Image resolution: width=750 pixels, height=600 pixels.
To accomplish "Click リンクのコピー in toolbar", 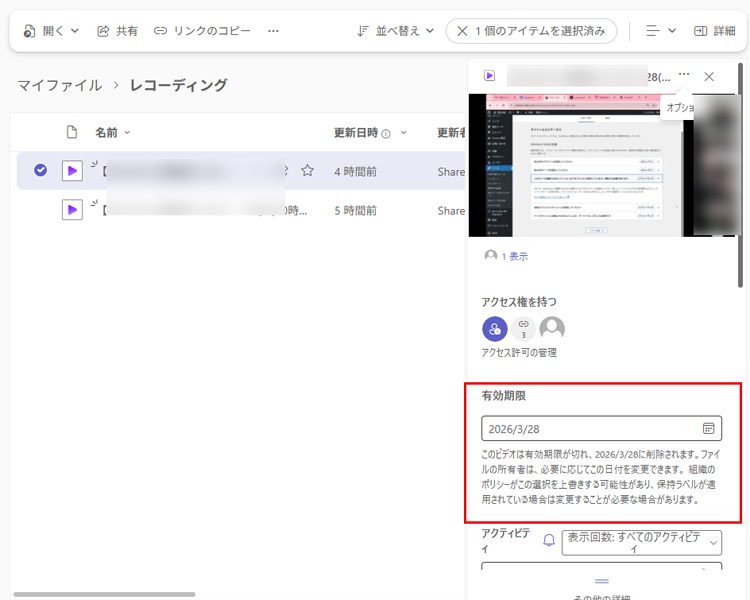I will point(202,31).
